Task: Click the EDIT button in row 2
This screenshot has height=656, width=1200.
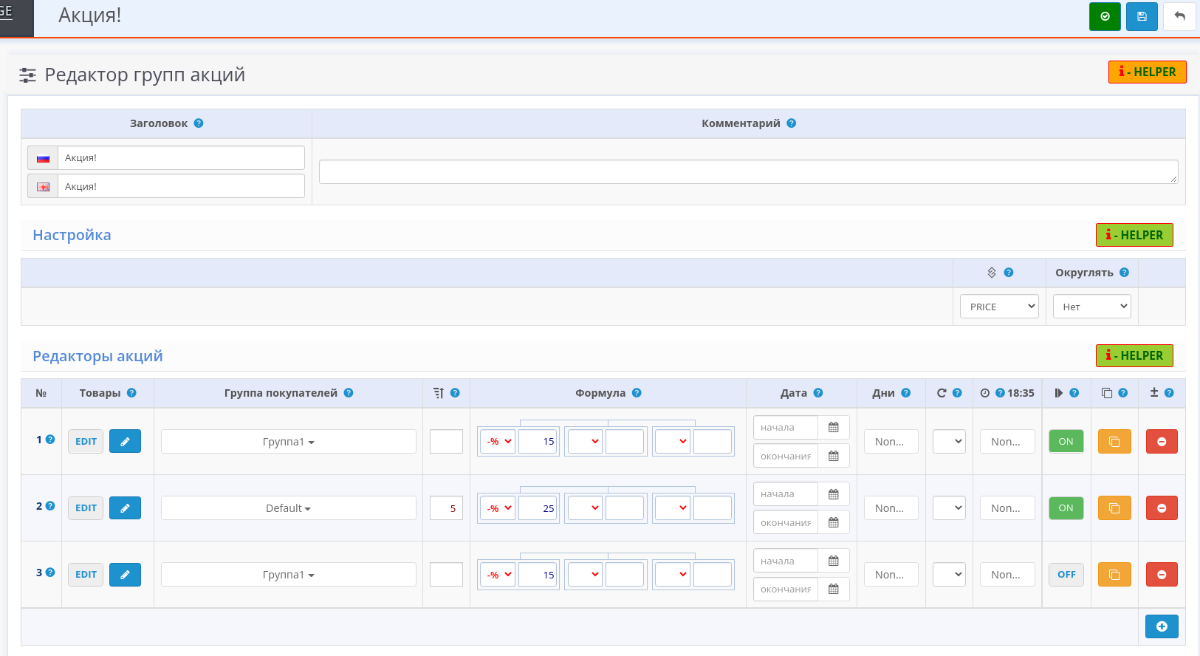Action: (86, 508)
